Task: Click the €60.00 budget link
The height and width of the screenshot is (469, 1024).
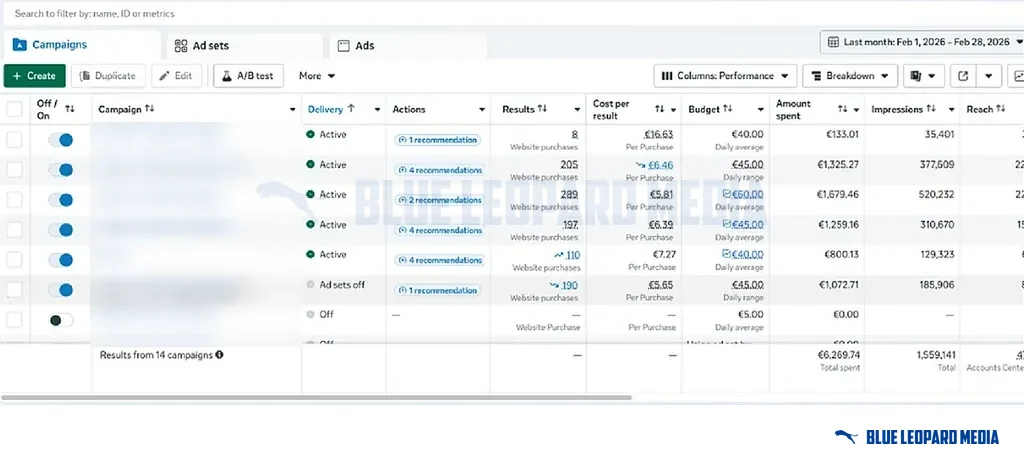Action: (747, 194)
